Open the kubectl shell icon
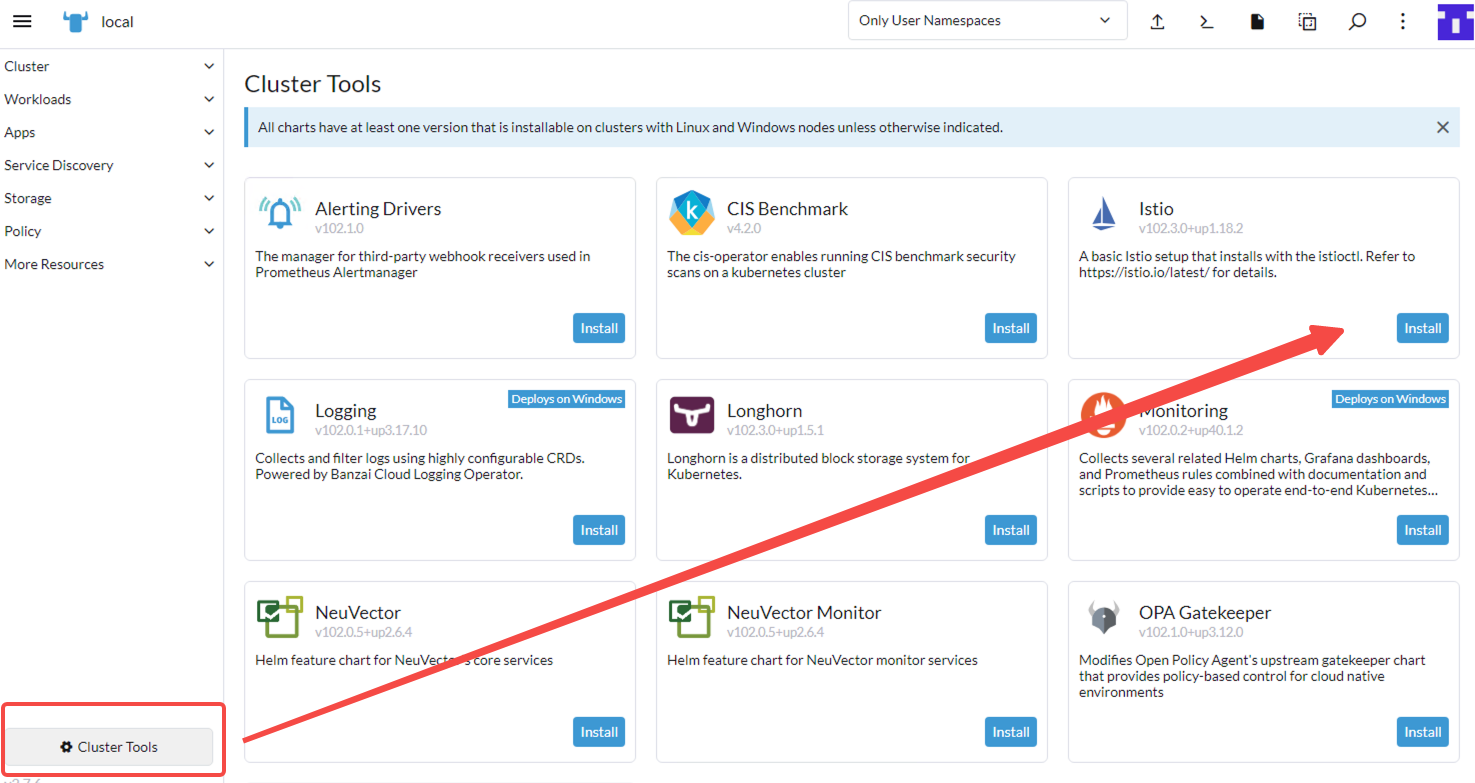Screen dimensions: 1475x783 coord(1207,21)
